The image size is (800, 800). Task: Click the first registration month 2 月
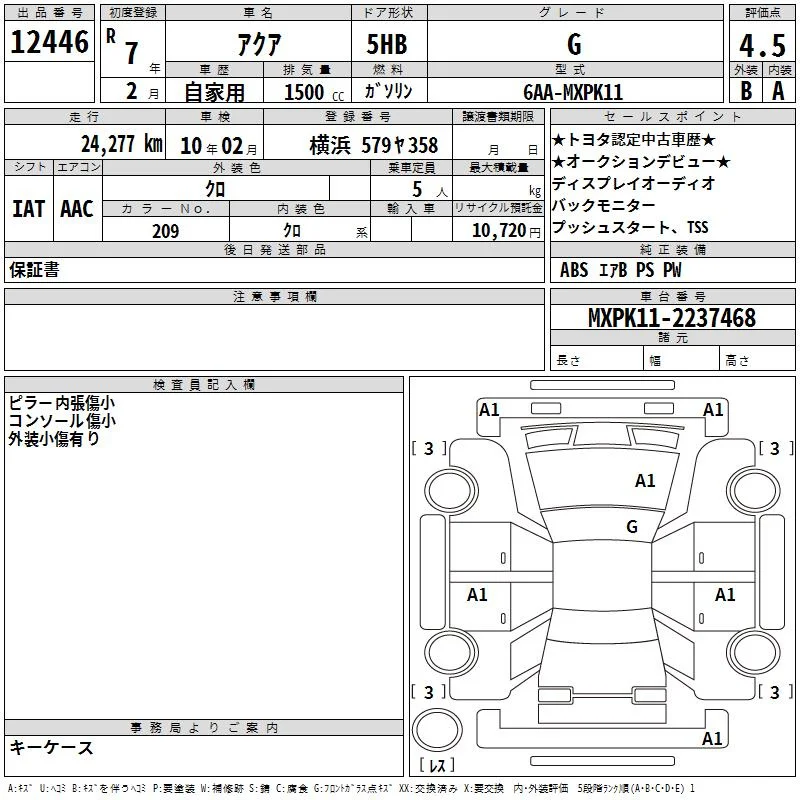coord(142,92)
